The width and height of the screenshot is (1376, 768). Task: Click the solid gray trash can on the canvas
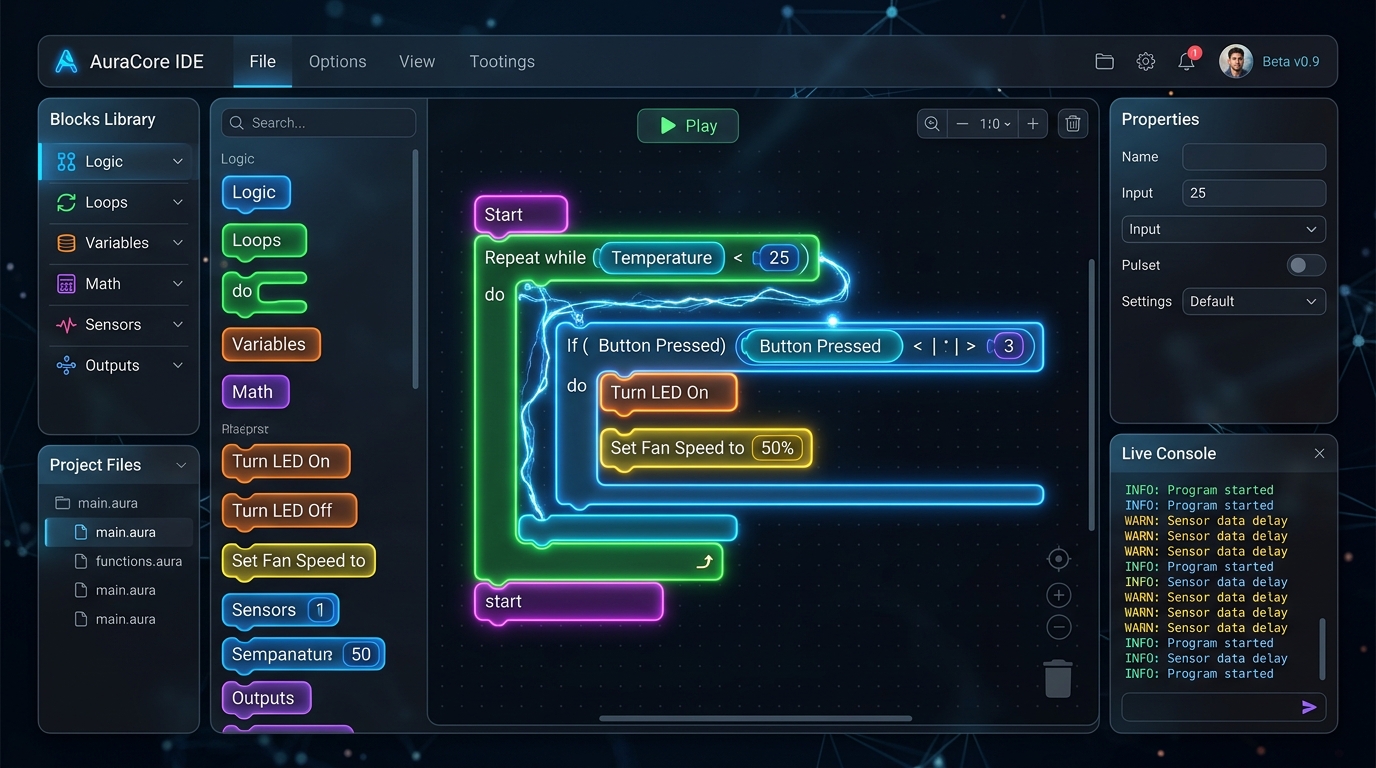[1058, 678]
